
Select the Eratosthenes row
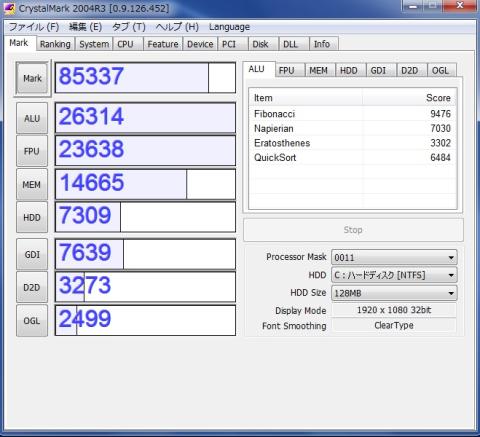tap(353, 143)
